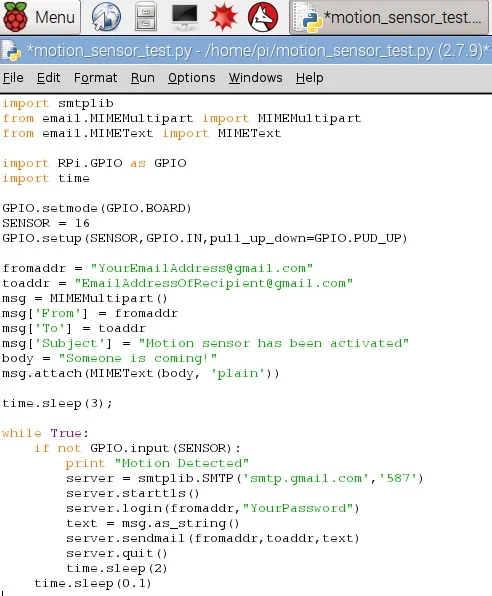Click the "YourPassword" string
The width and height of the screenshot is (492, 596).
[x=298, y=509]
